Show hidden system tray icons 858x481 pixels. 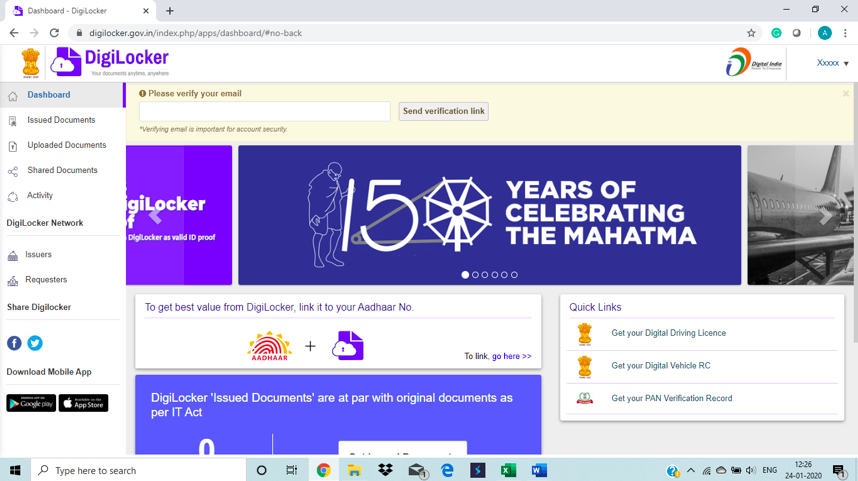691,471
